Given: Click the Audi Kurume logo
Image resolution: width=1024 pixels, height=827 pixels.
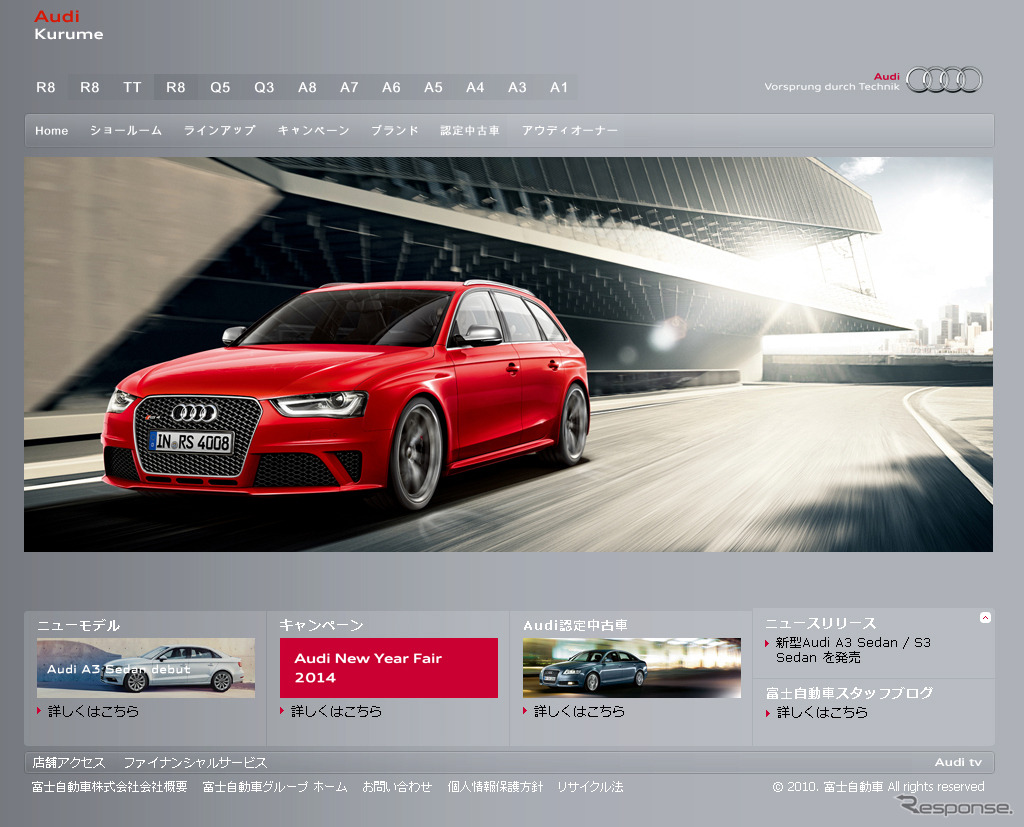Looking at the screenshot, I should (68, 25).
